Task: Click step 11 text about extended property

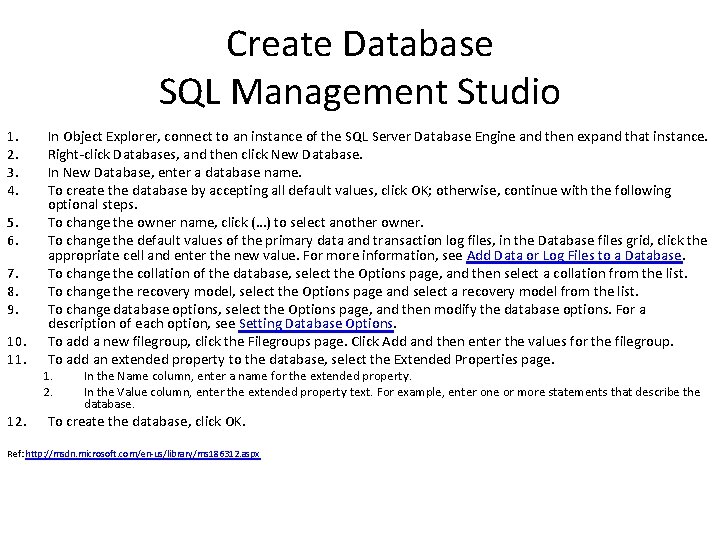Action: pyautogui.click(x=301, y=360)
